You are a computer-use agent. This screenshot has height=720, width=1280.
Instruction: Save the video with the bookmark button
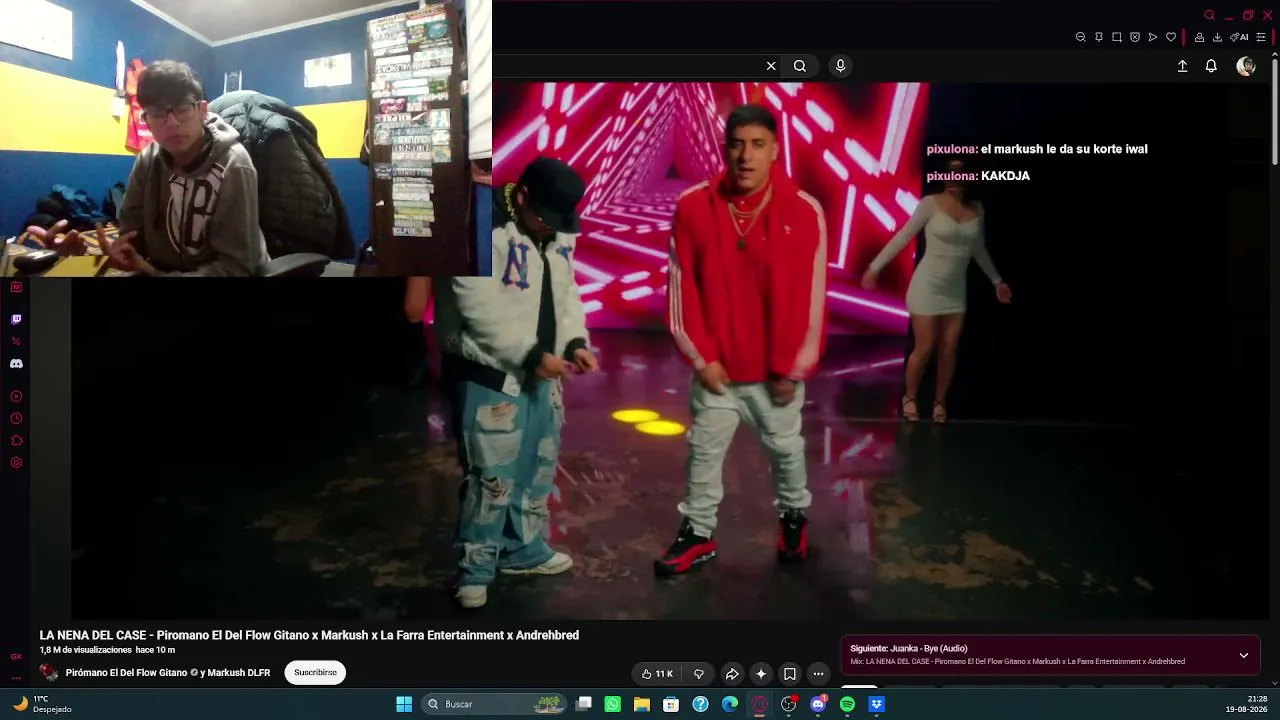[x=790, y=674]
